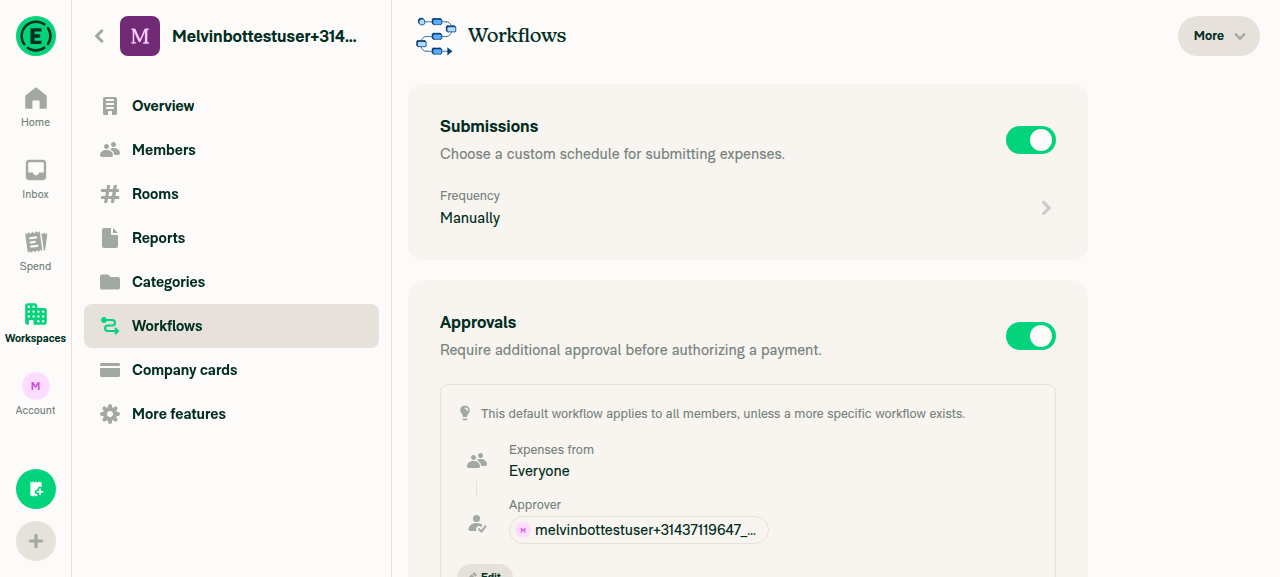Click 'Require additional approval' description text

click(x=631, y=350)
